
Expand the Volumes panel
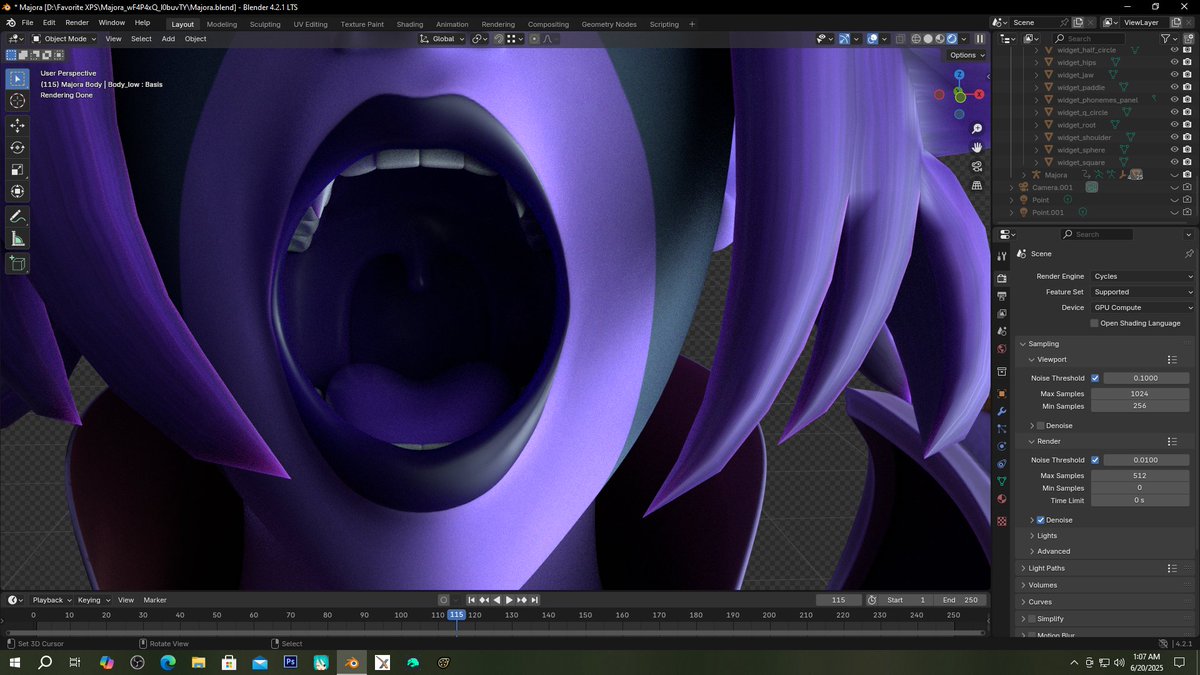coord(1022,585)
